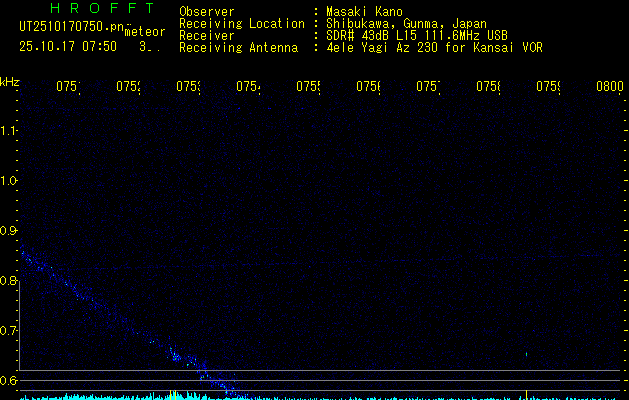Click the 1.1 kHz axis label
This screenshot has height=400, width=629.
tap(8, 130)
